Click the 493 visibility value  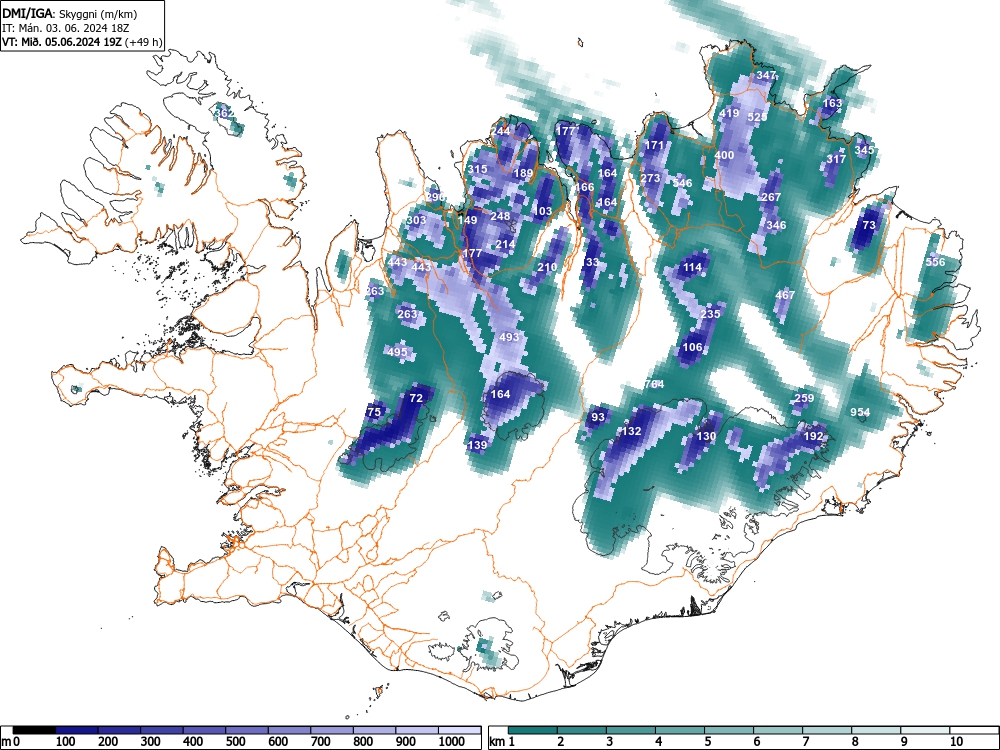coord(509,337)
